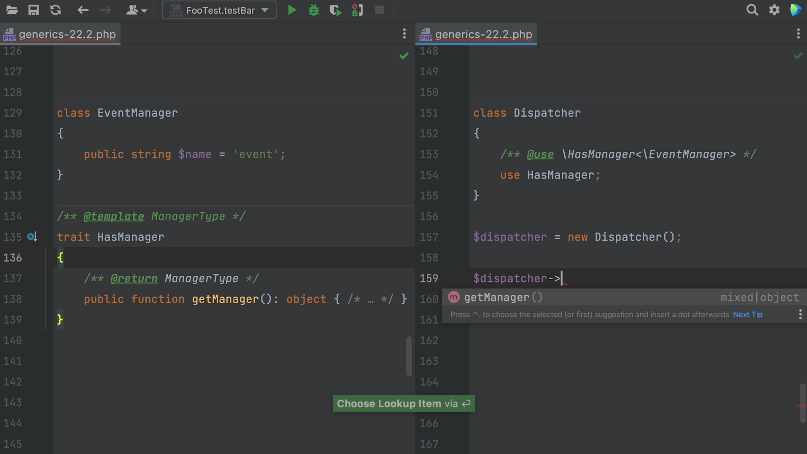Click ManagerType in the @return comment
The width and height of the screenshot is (807, 454).
201,278
